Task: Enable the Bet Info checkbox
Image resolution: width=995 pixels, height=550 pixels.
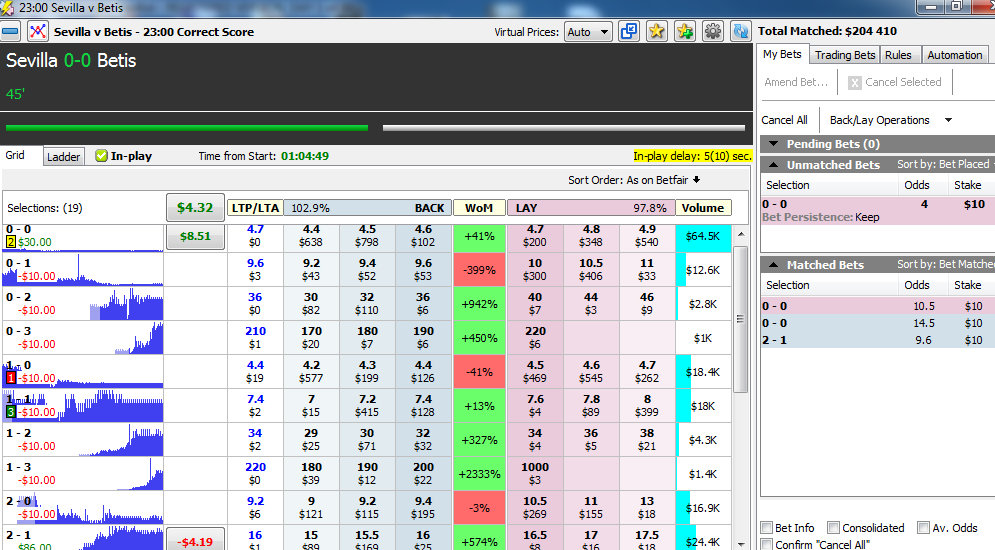Action: point(767,528)
